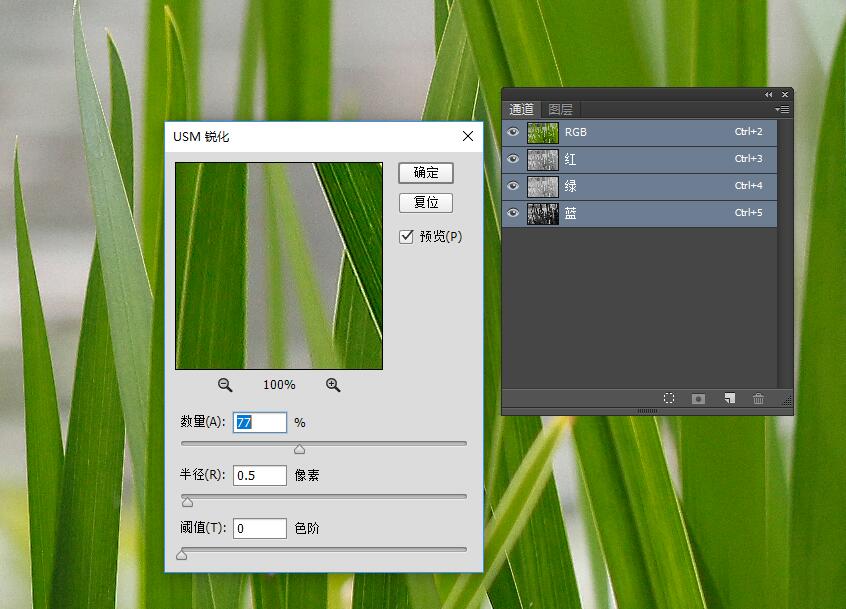Select the blue (蓝) channel thumbnail
Image resolution: width=846 pixels, height=609 pixels.
[x=542, y=214]
